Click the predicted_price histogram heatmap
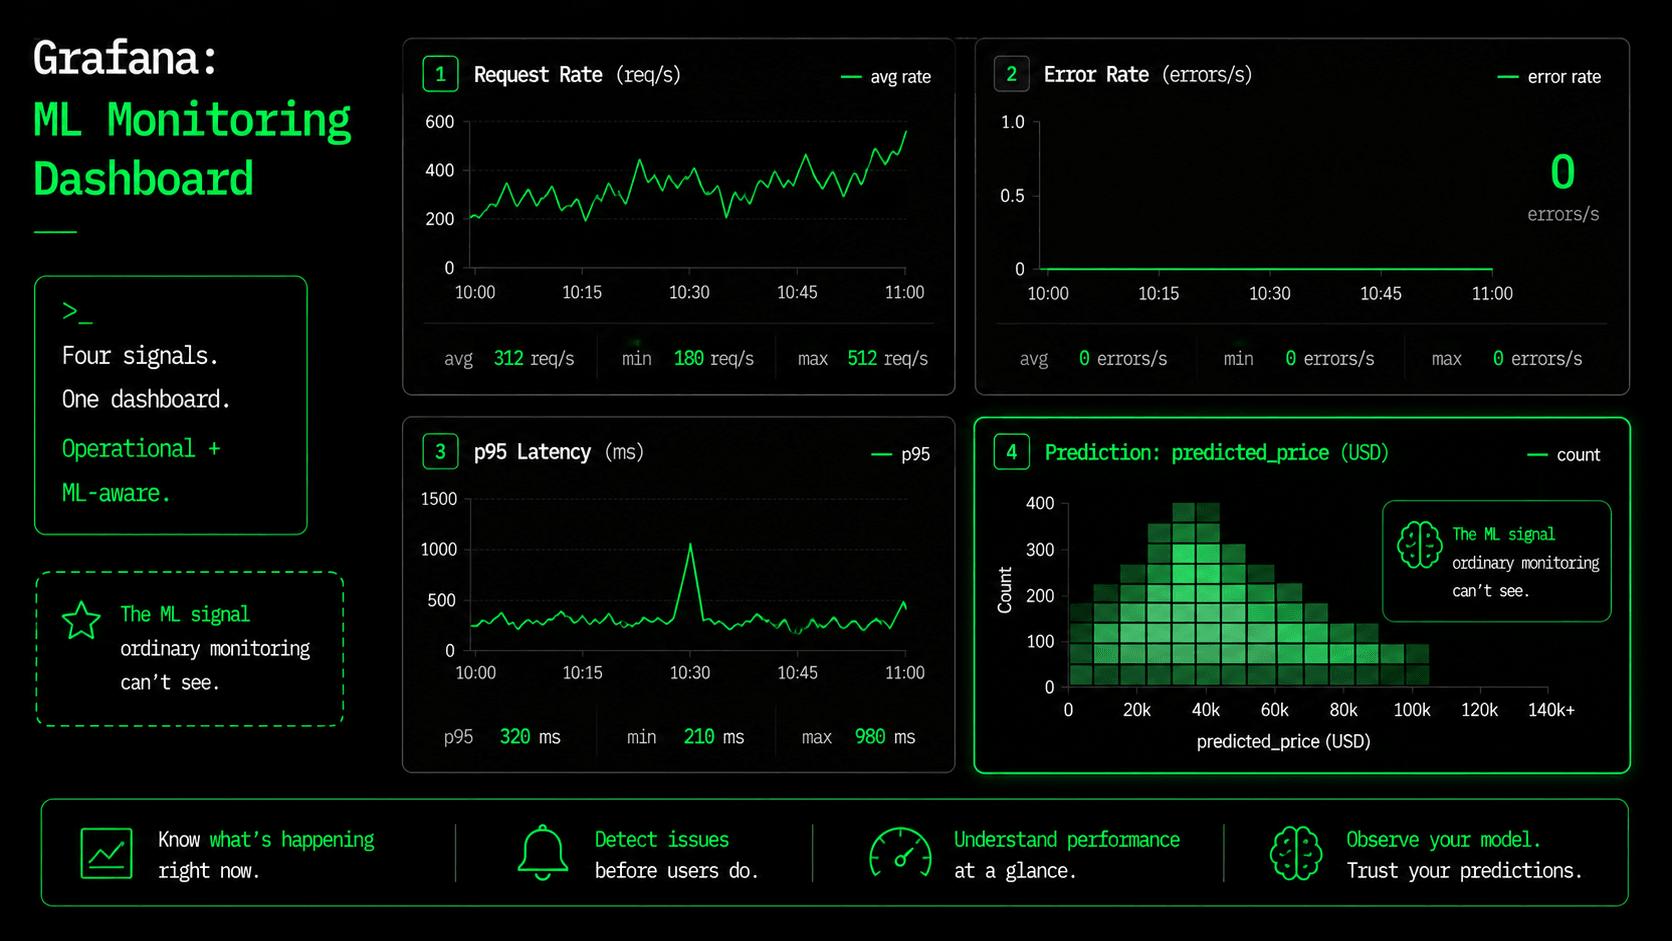 [x=1248, y=595]
